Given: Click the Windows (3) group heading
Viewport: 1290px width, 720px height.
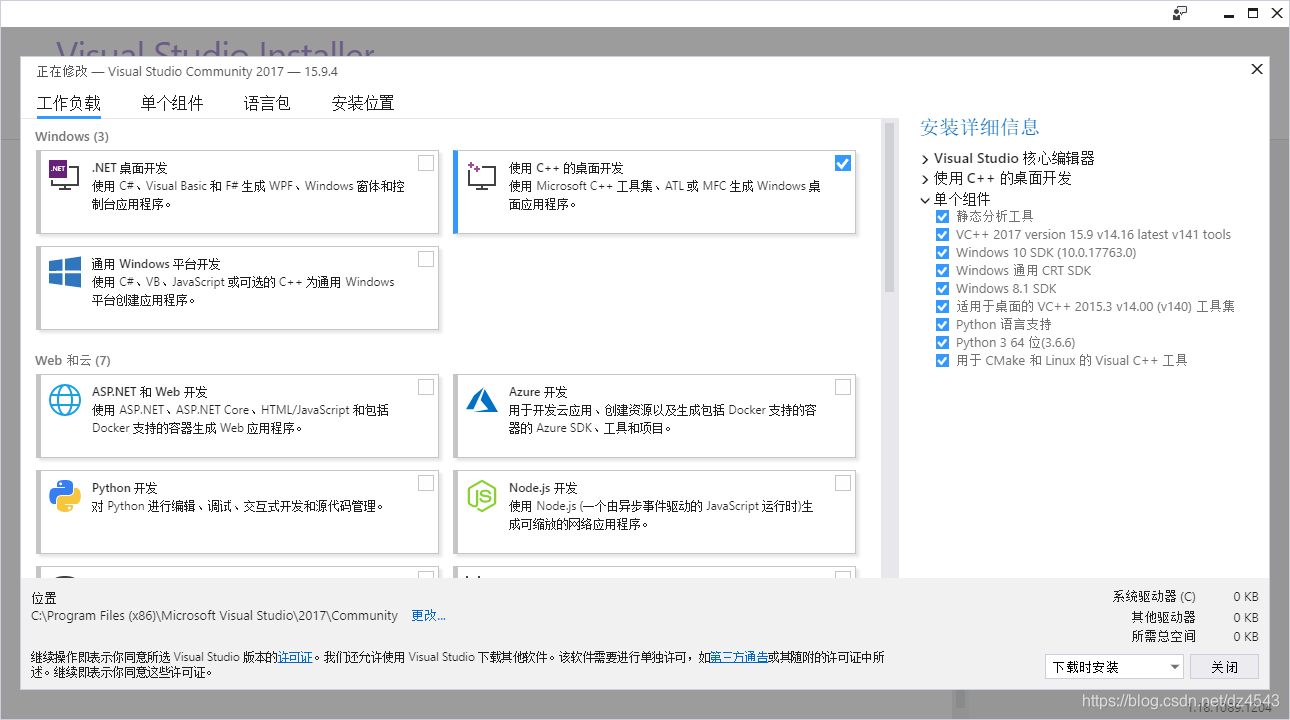Looking at the screenshot, I should click(72, 136).
